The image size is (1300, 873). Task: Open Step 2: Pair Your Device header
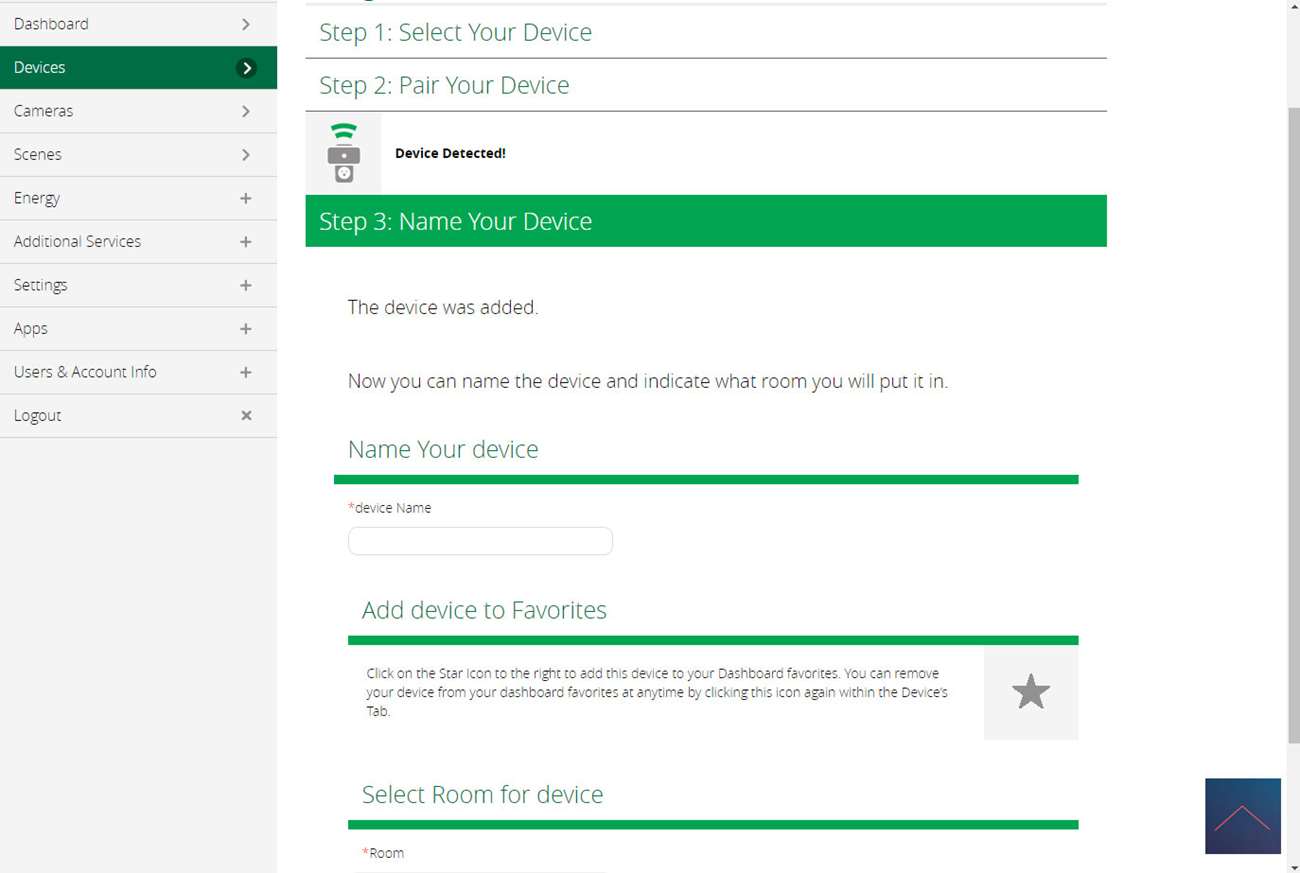tap(444, 85)
